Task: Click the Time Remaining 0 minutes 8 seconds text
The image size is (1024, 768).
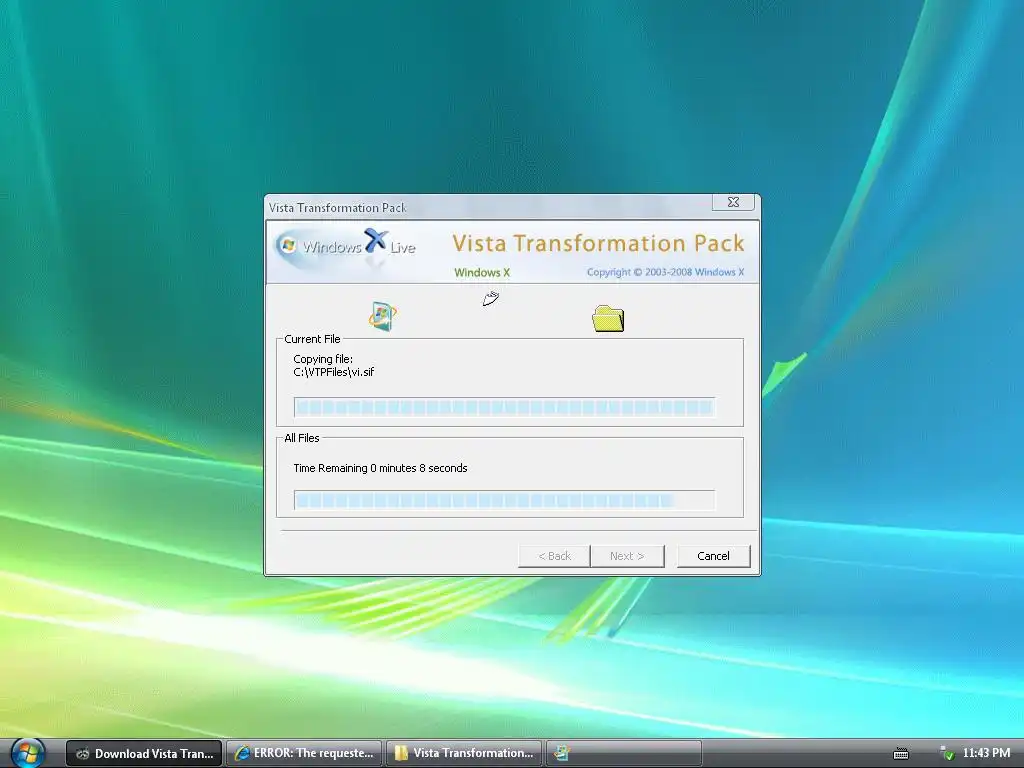Action: (x=380, y=468)
